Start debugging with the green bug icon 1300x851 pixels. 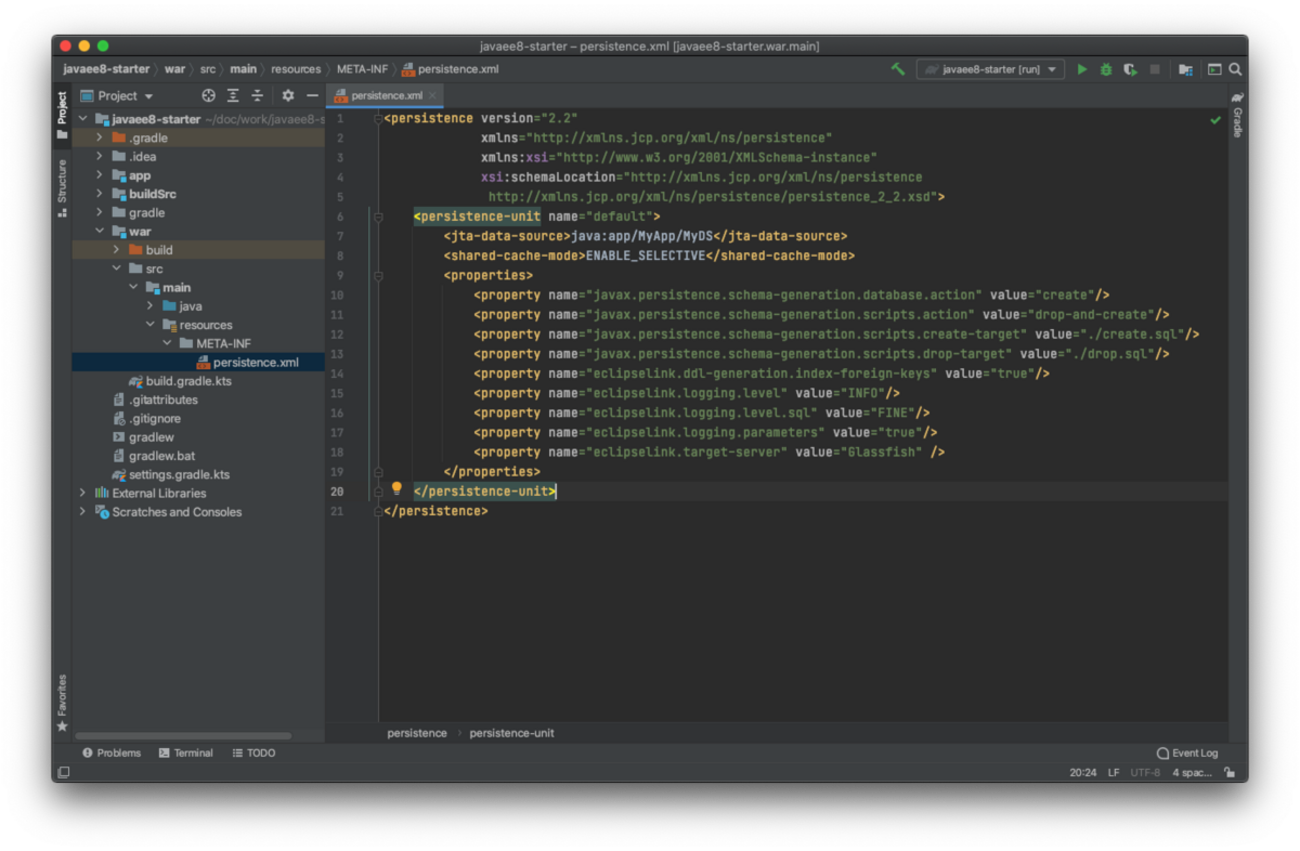tap(1105, 69)
